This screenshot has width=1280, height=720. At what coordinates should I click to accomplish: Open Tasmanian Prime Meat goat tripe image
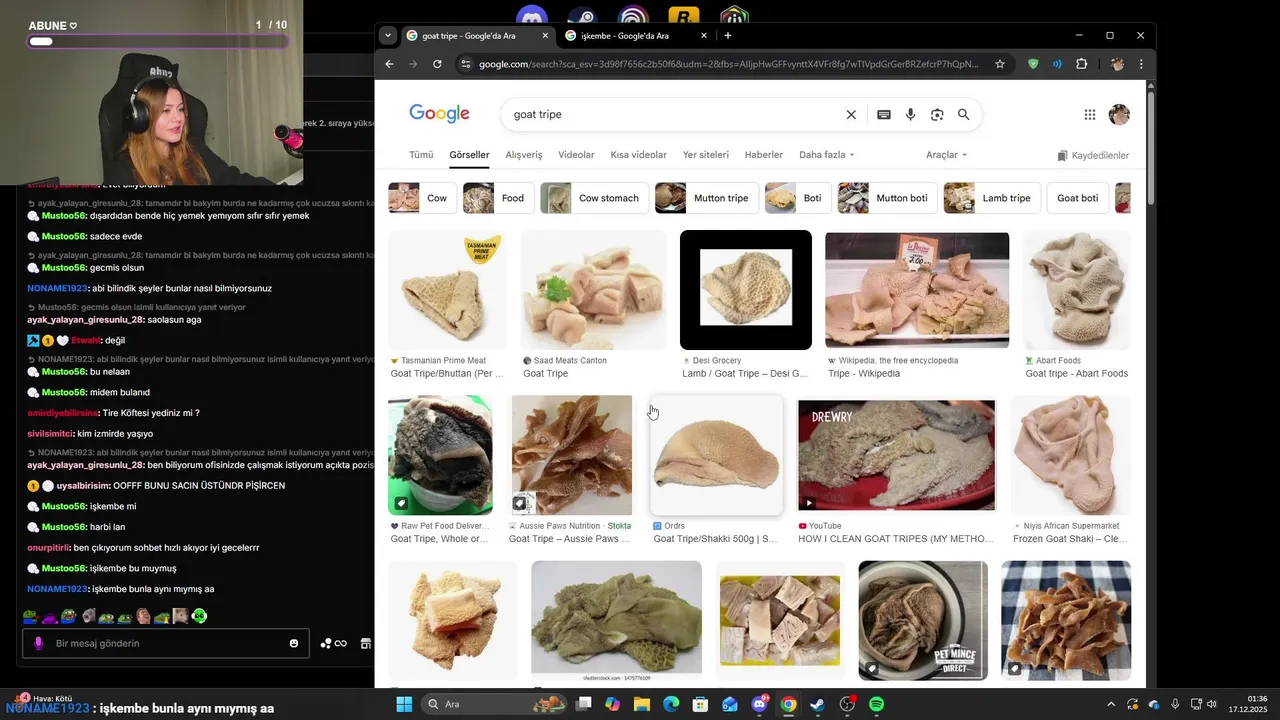(447, 290)
